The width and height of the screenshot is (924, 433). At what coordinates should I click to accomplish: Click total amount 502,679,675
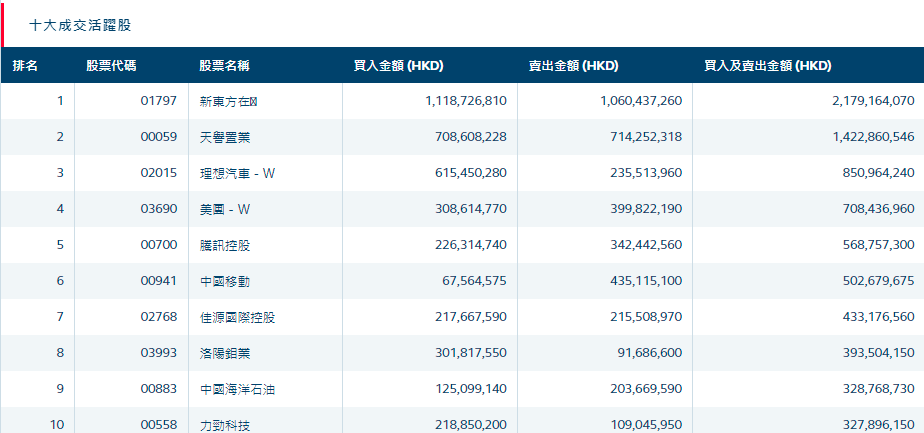[879, 281]
